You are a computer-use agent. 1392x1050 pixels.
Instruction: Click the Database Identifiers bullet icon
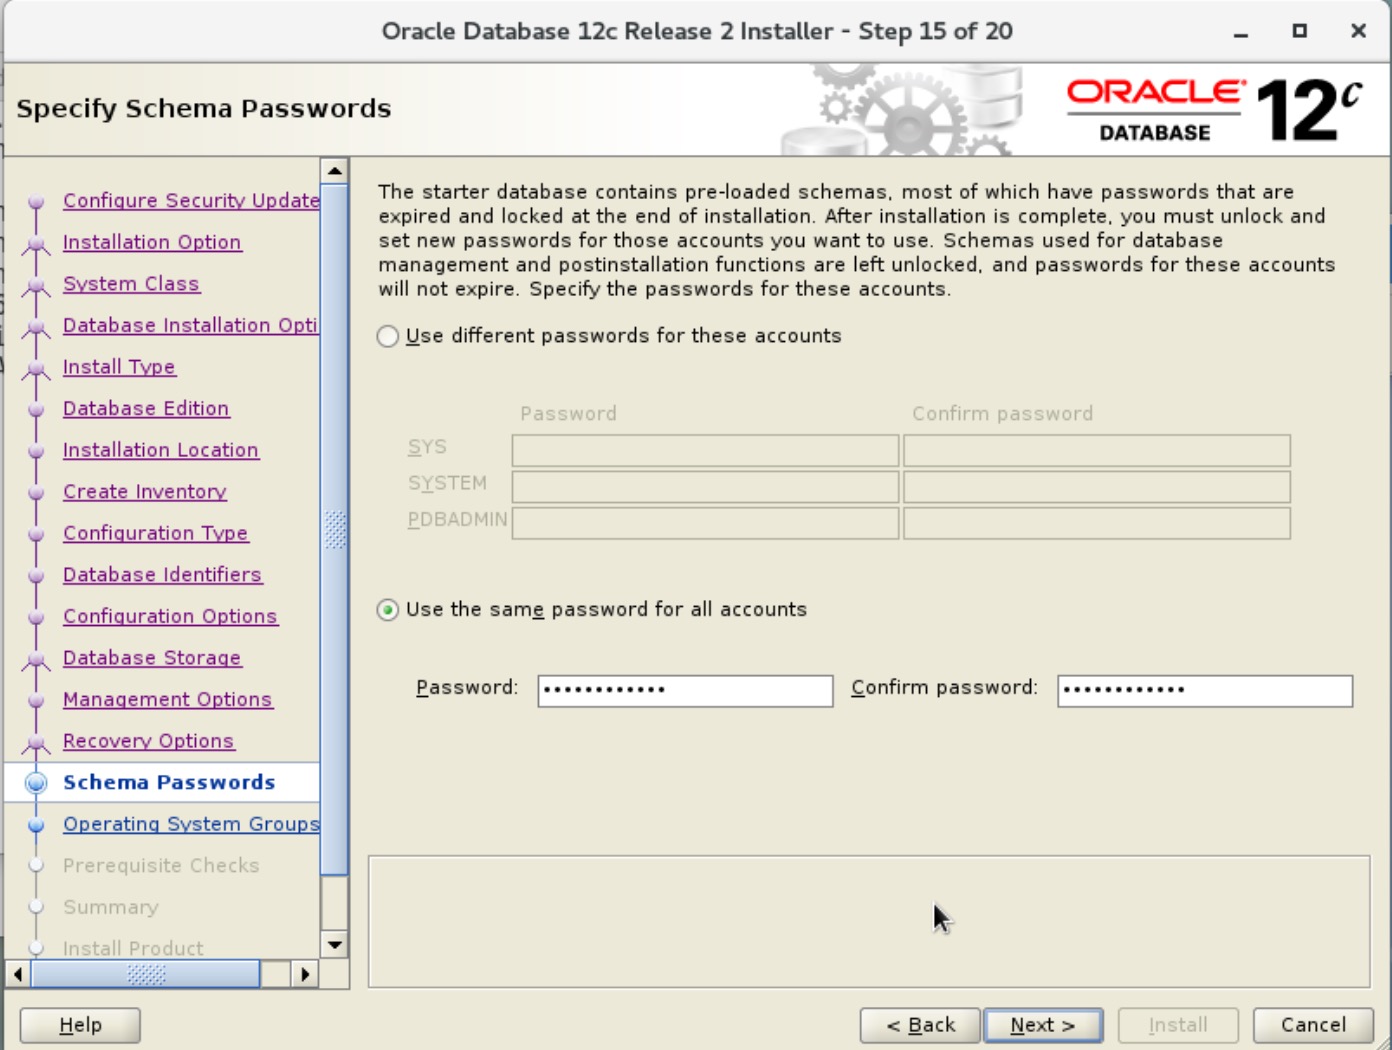click(x=36, y=576)
